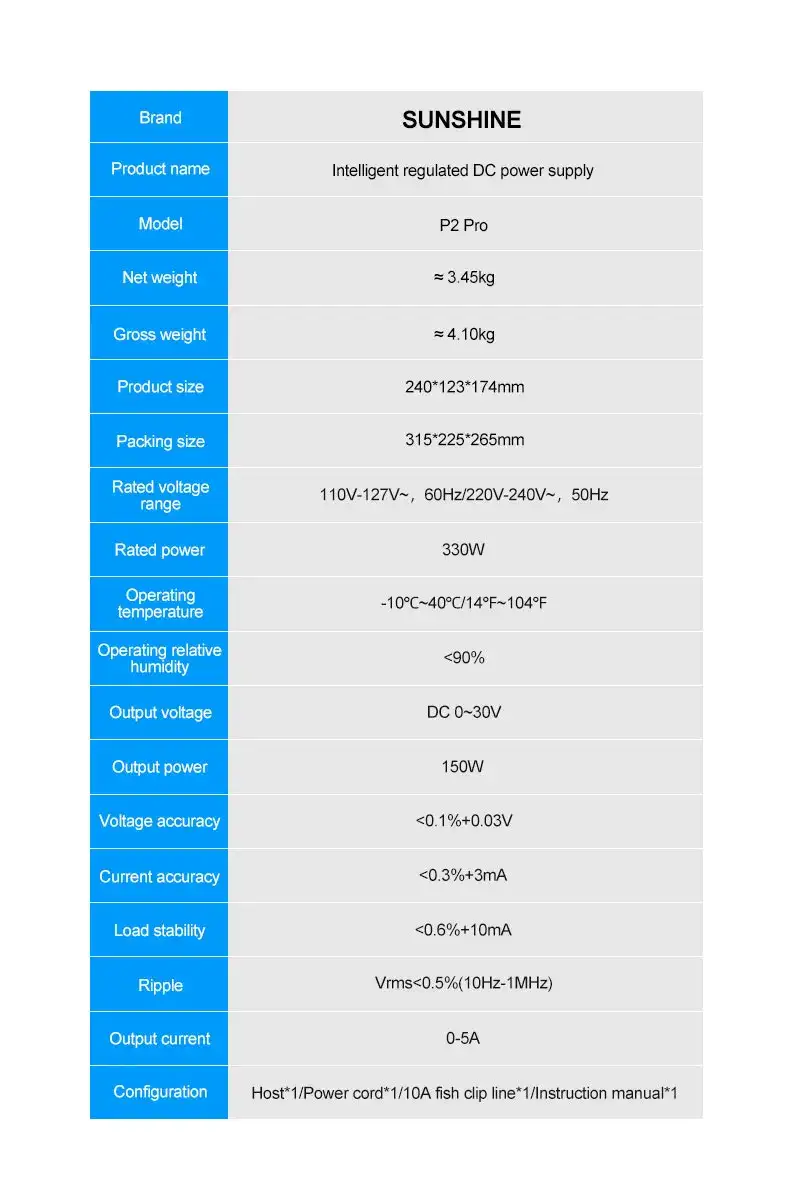
Task: Click the SUNSHINE brand name
Action: click(x=461, y=120)
